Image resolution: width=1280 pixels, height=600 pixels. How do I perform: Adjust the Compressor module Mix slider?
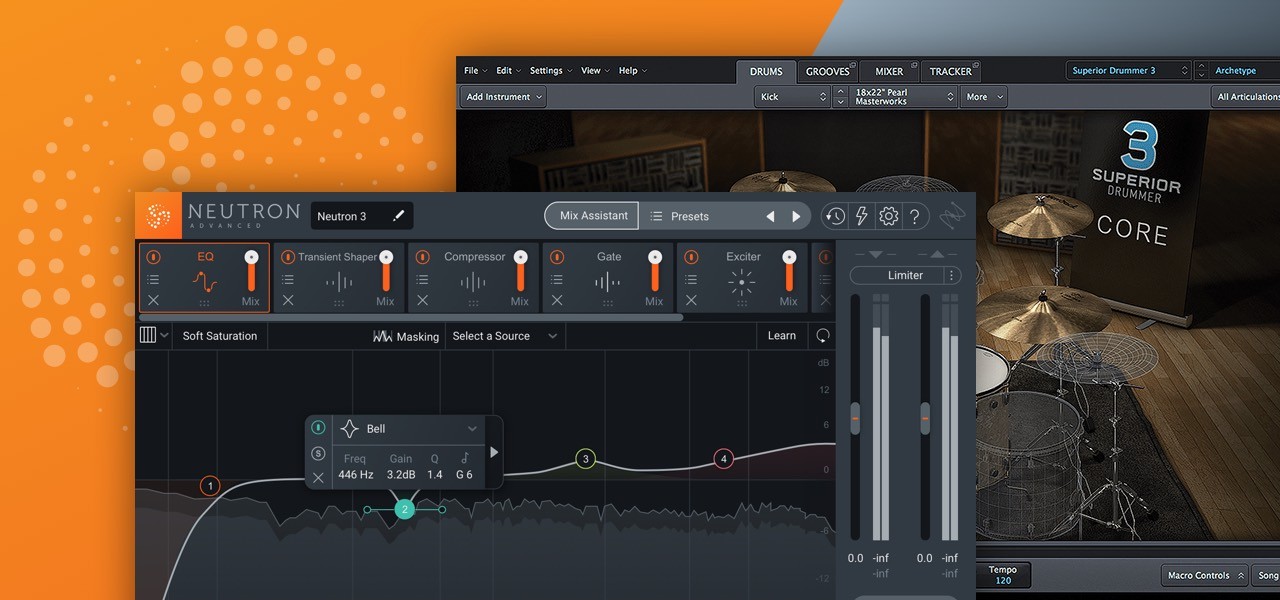(x=520, y=272)
